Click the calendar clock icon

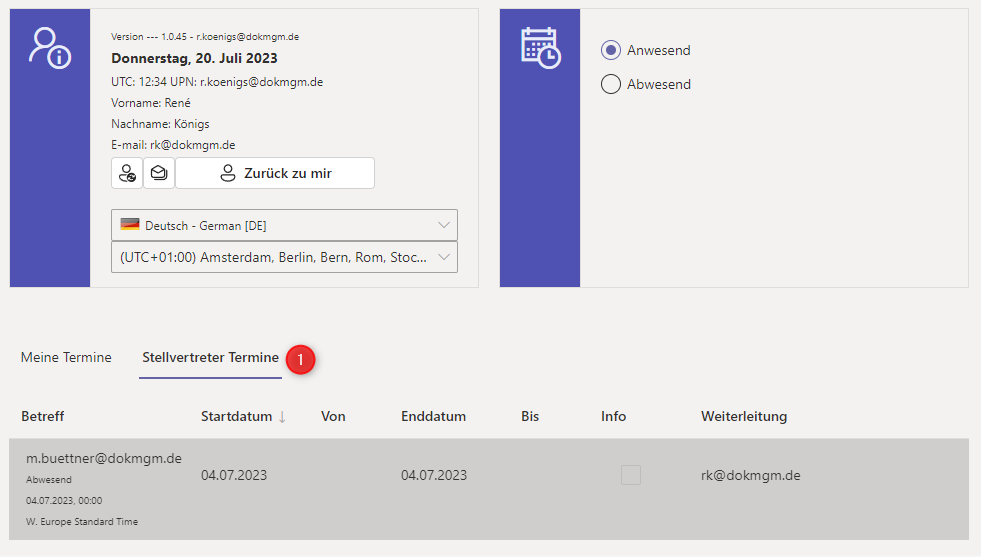click(540, 48)
